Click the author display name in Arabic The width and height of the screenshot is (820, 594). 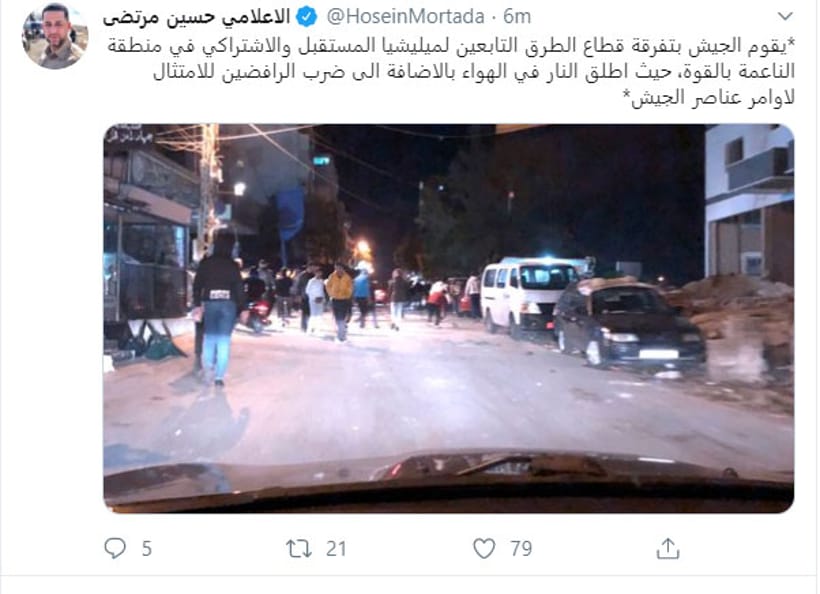coord(197,18)
